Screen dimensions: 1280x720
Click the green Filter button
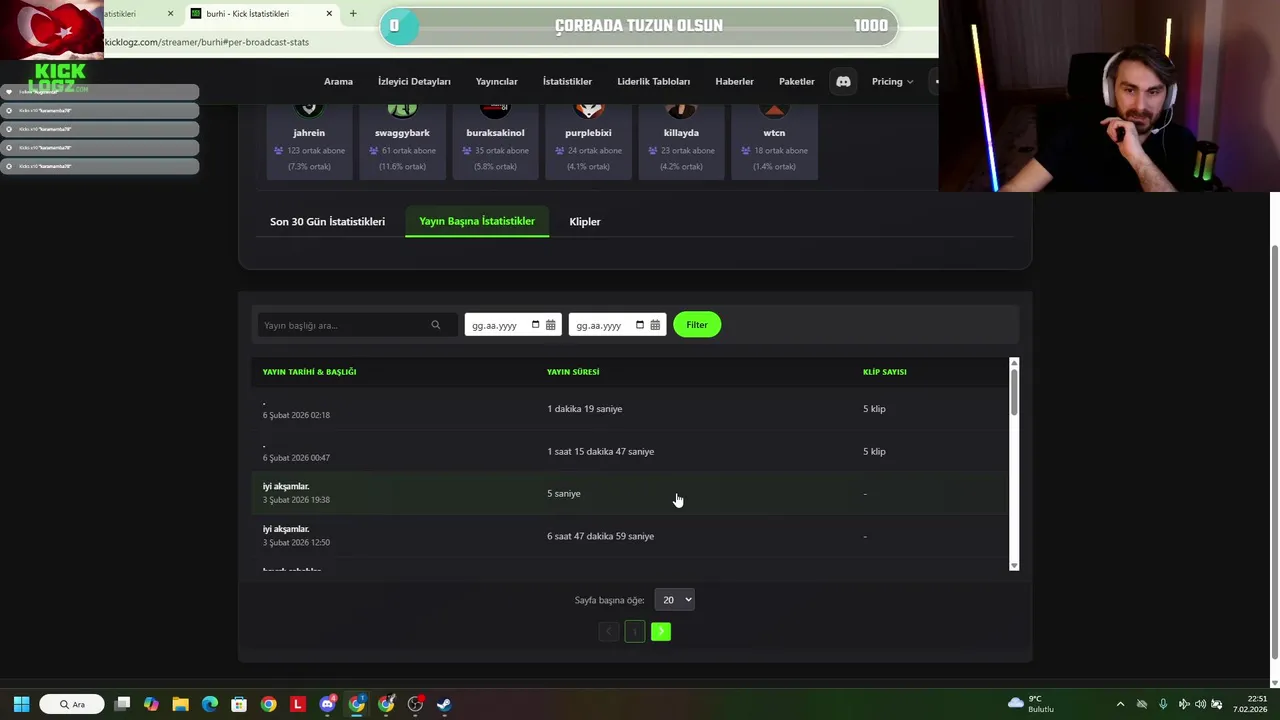click(697, 325)
